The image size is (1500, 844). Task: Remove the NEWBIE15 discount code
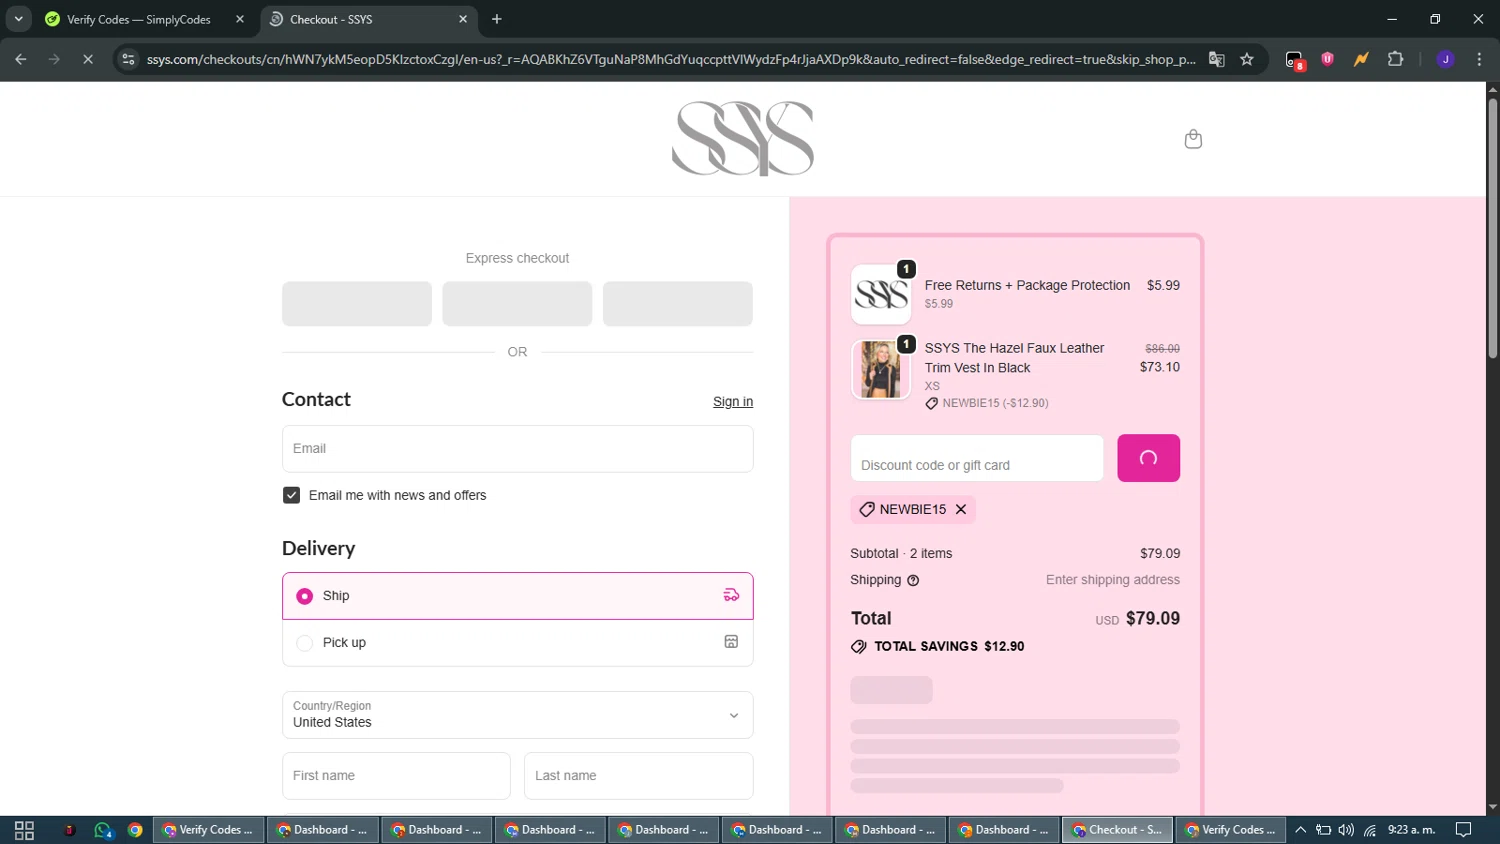tap(961, 509)
